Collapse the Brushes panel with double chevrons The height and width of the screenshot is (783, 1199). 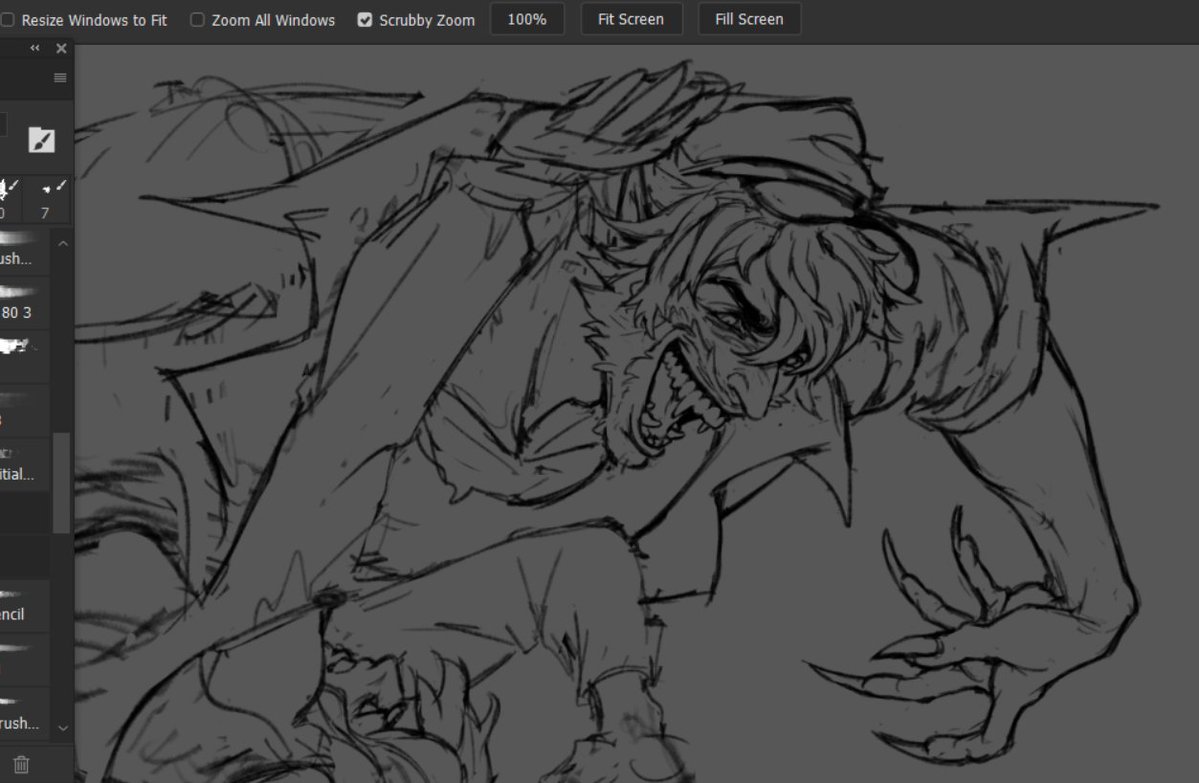(x=34, y=47)
